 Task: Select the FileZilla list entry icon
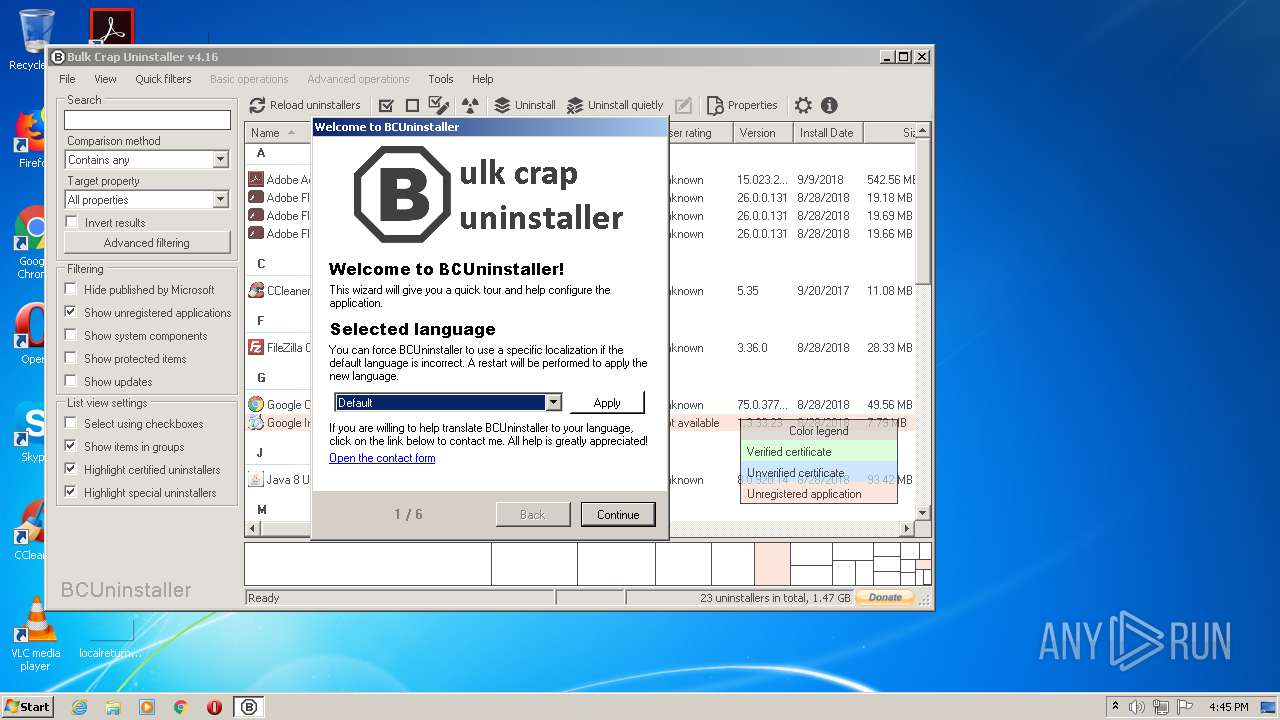[x=256, y=348]
